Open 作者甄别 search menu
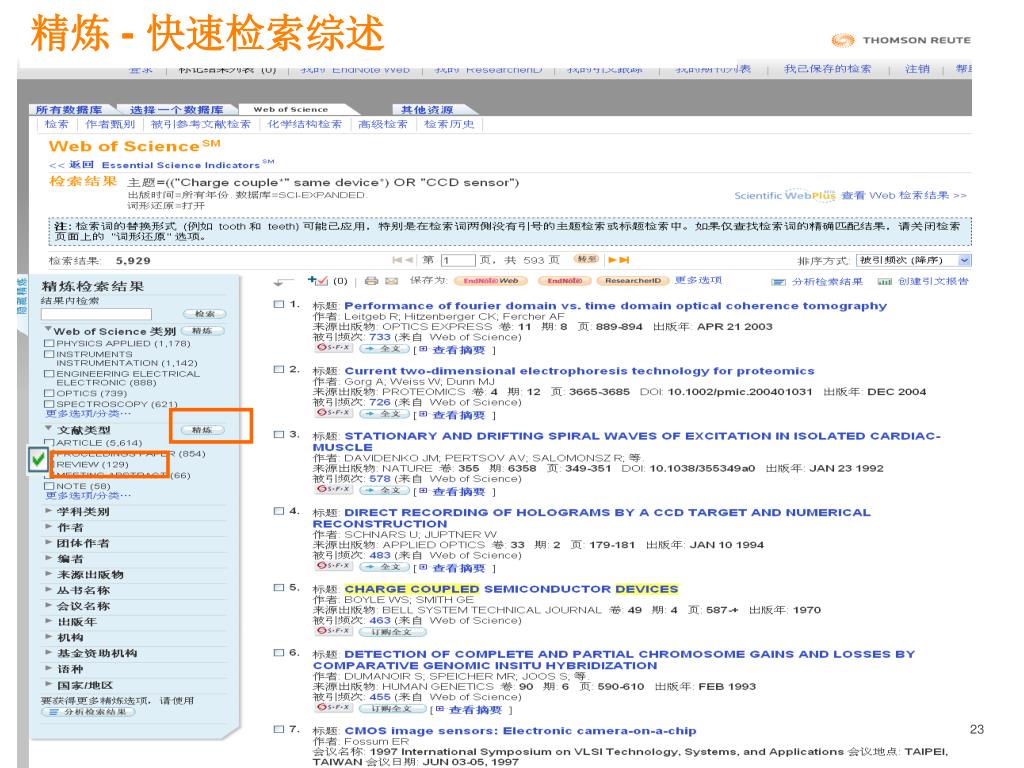1024x768 pixels. [110, 124]
